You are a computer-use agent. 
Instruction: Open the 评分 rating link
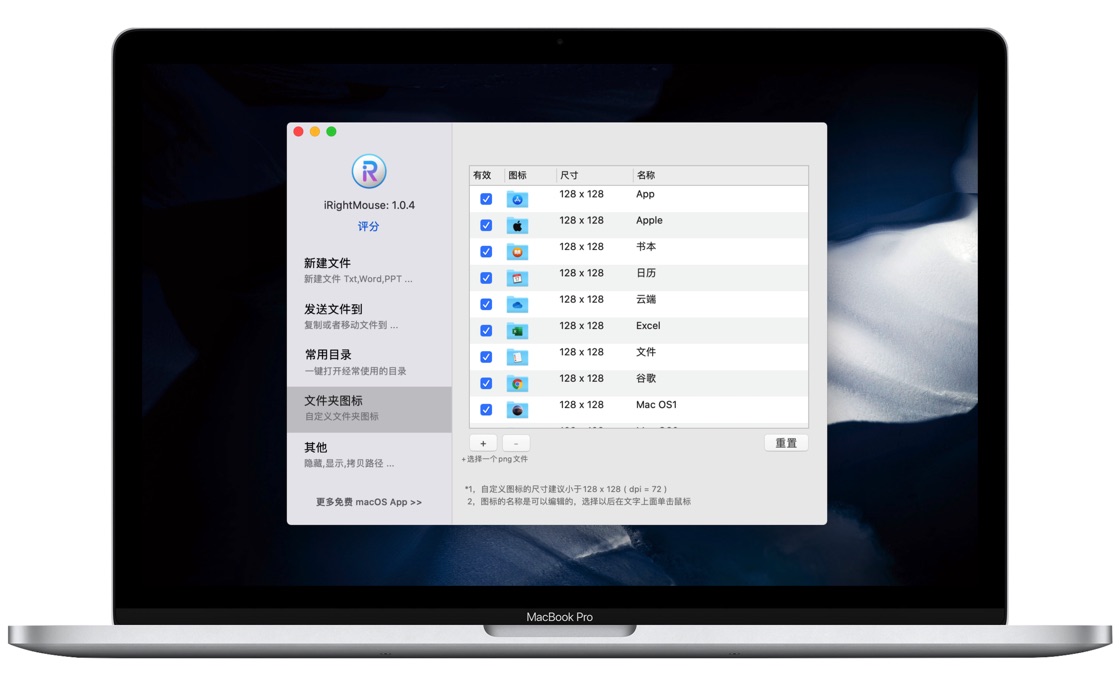[369, 226]
